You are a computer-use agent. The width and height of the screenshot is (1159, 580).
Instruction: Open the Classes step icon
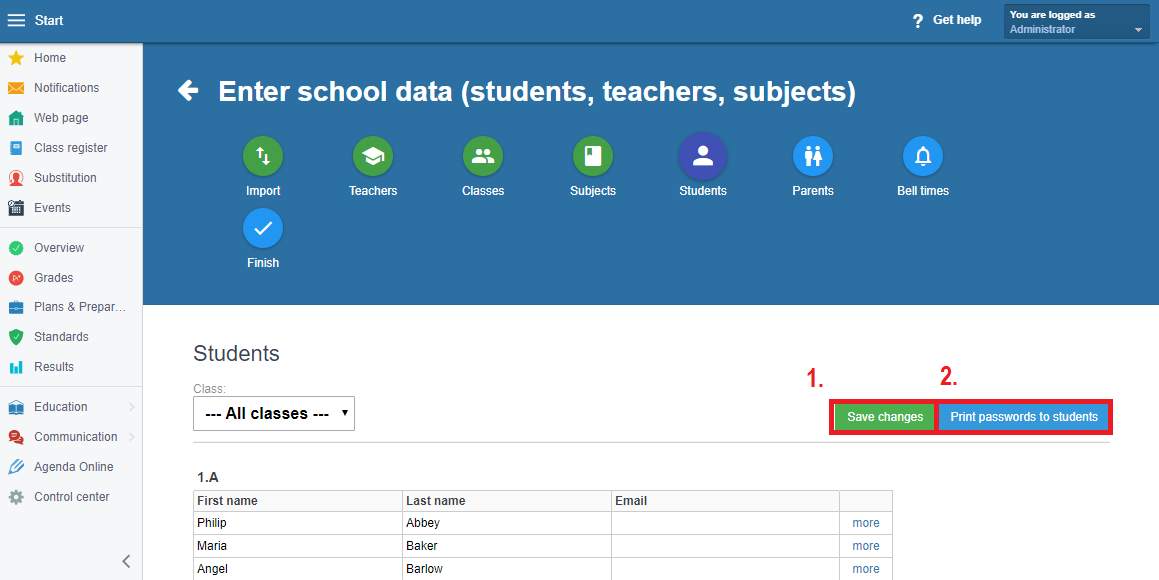[x=483, y=157]
